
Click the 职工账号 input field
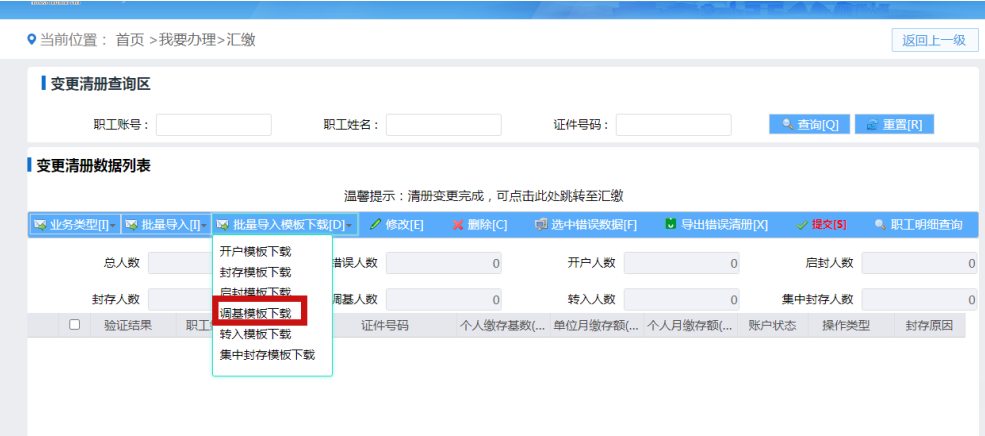[214, 124]
